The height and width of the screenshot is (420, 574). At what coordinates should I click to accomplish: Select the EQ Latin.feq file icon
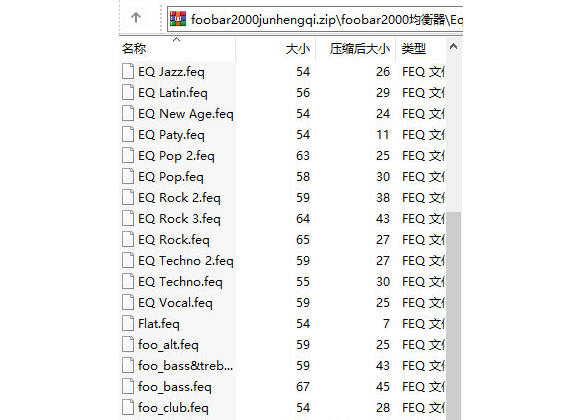pos(128,92)
